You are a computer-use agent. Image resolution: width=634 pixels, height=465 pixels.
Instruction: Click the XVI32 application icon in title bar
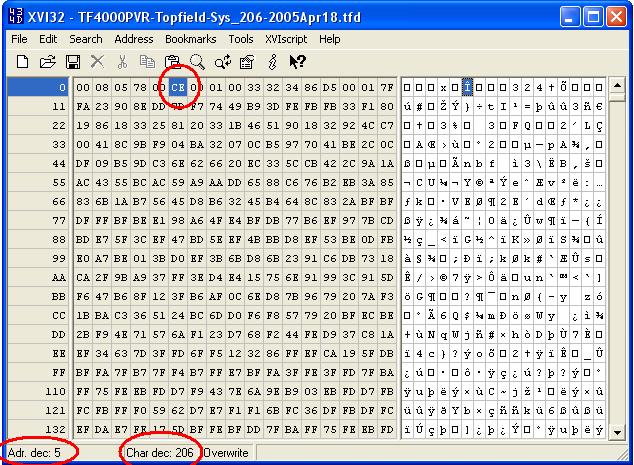(15, 17)
